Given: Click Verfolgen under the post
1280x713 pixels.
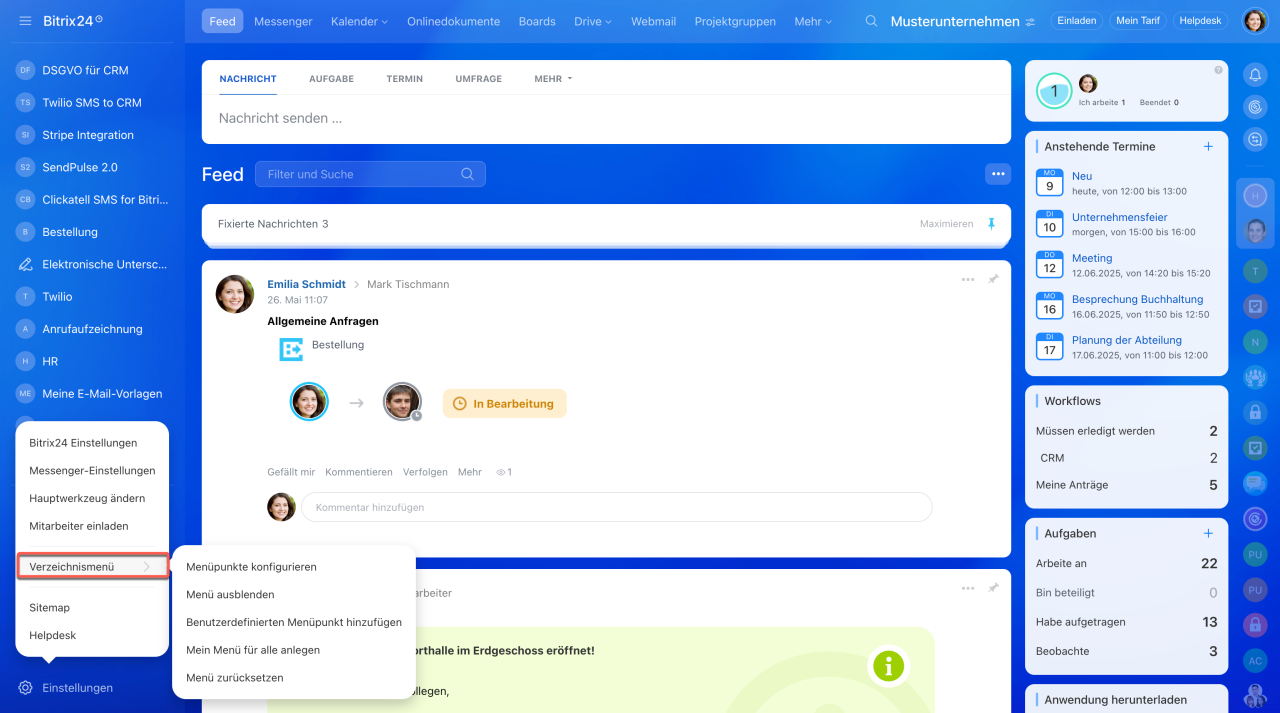Looking at the screenshot, I should pyautogui.click(x=425, y=472).
